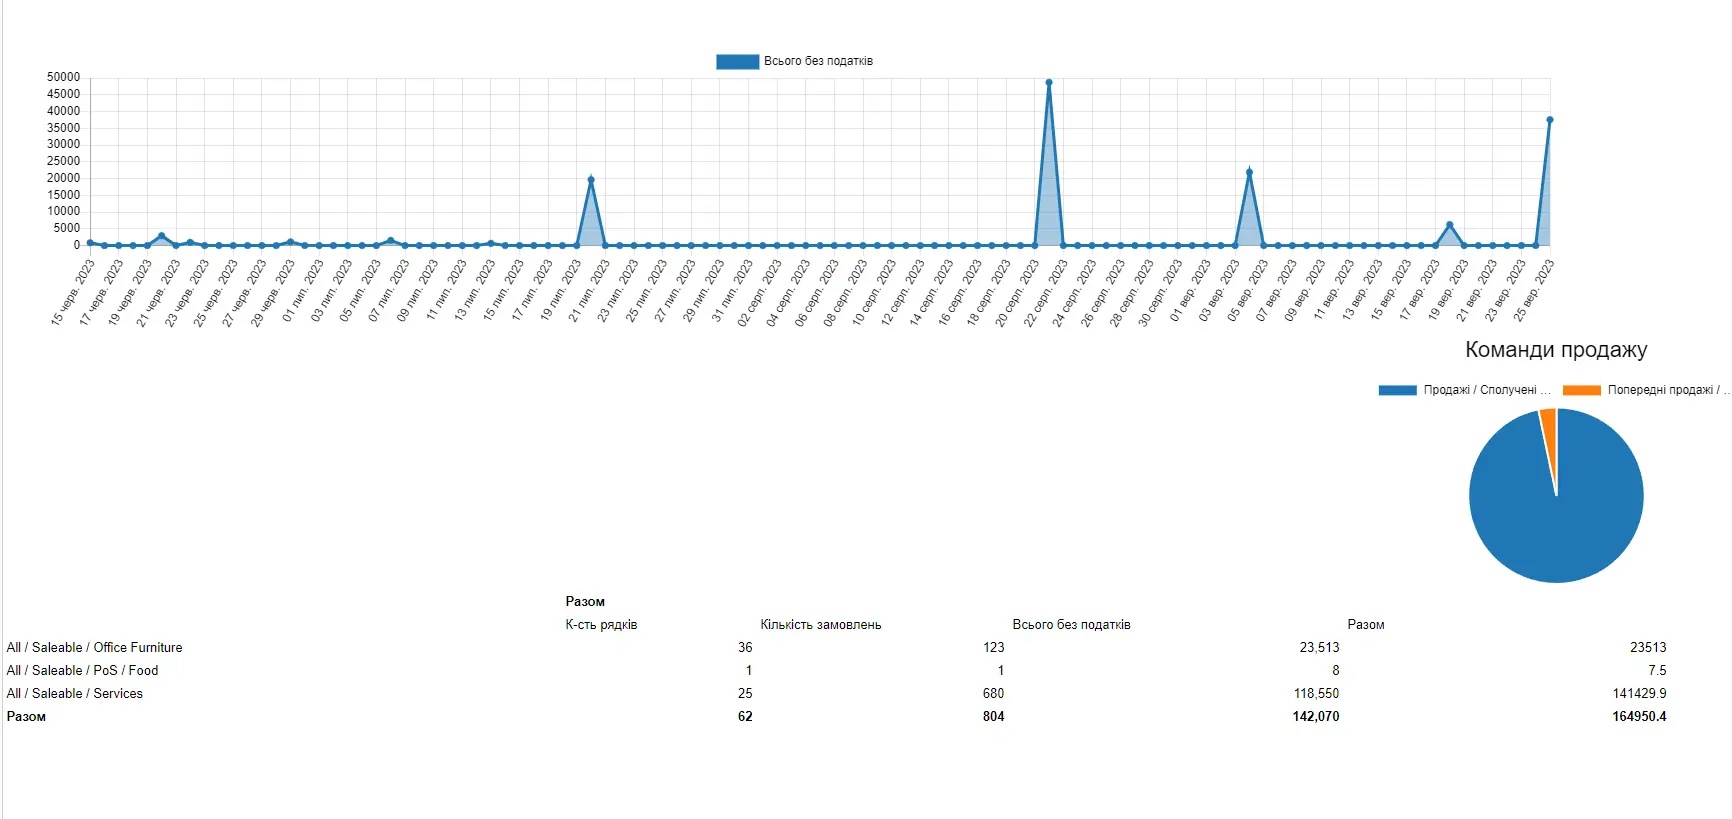
Task: Select the last data point at the chart's right edge
Action: pos(1549,120)
